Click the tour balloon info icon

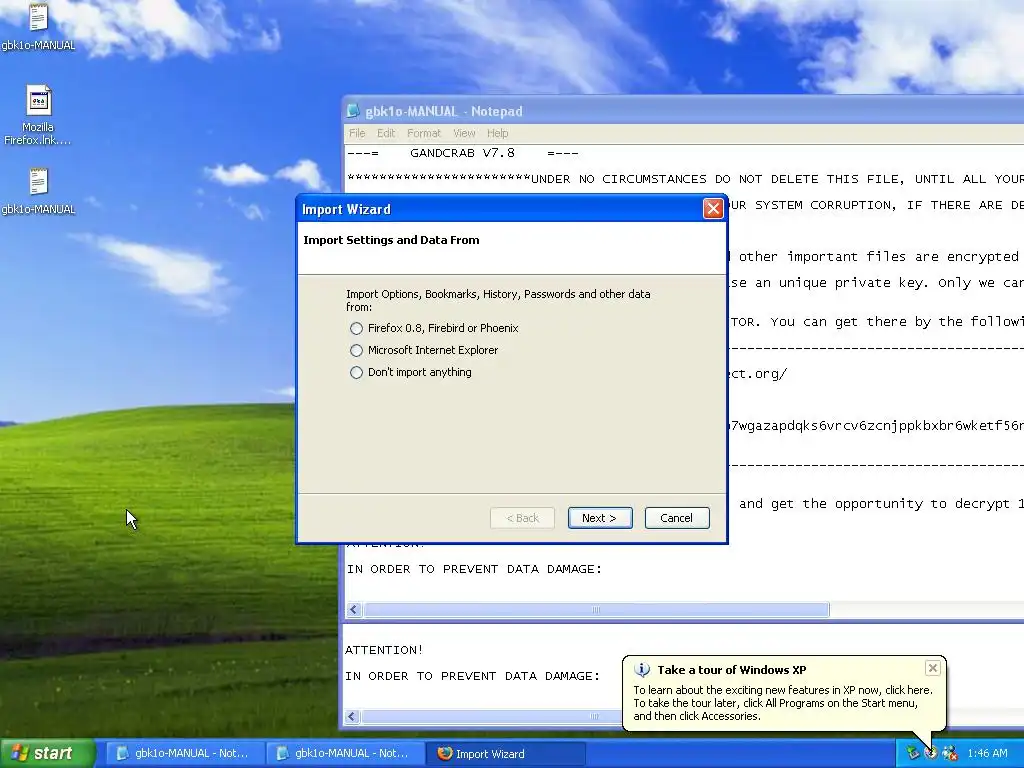tap(642, 669)
